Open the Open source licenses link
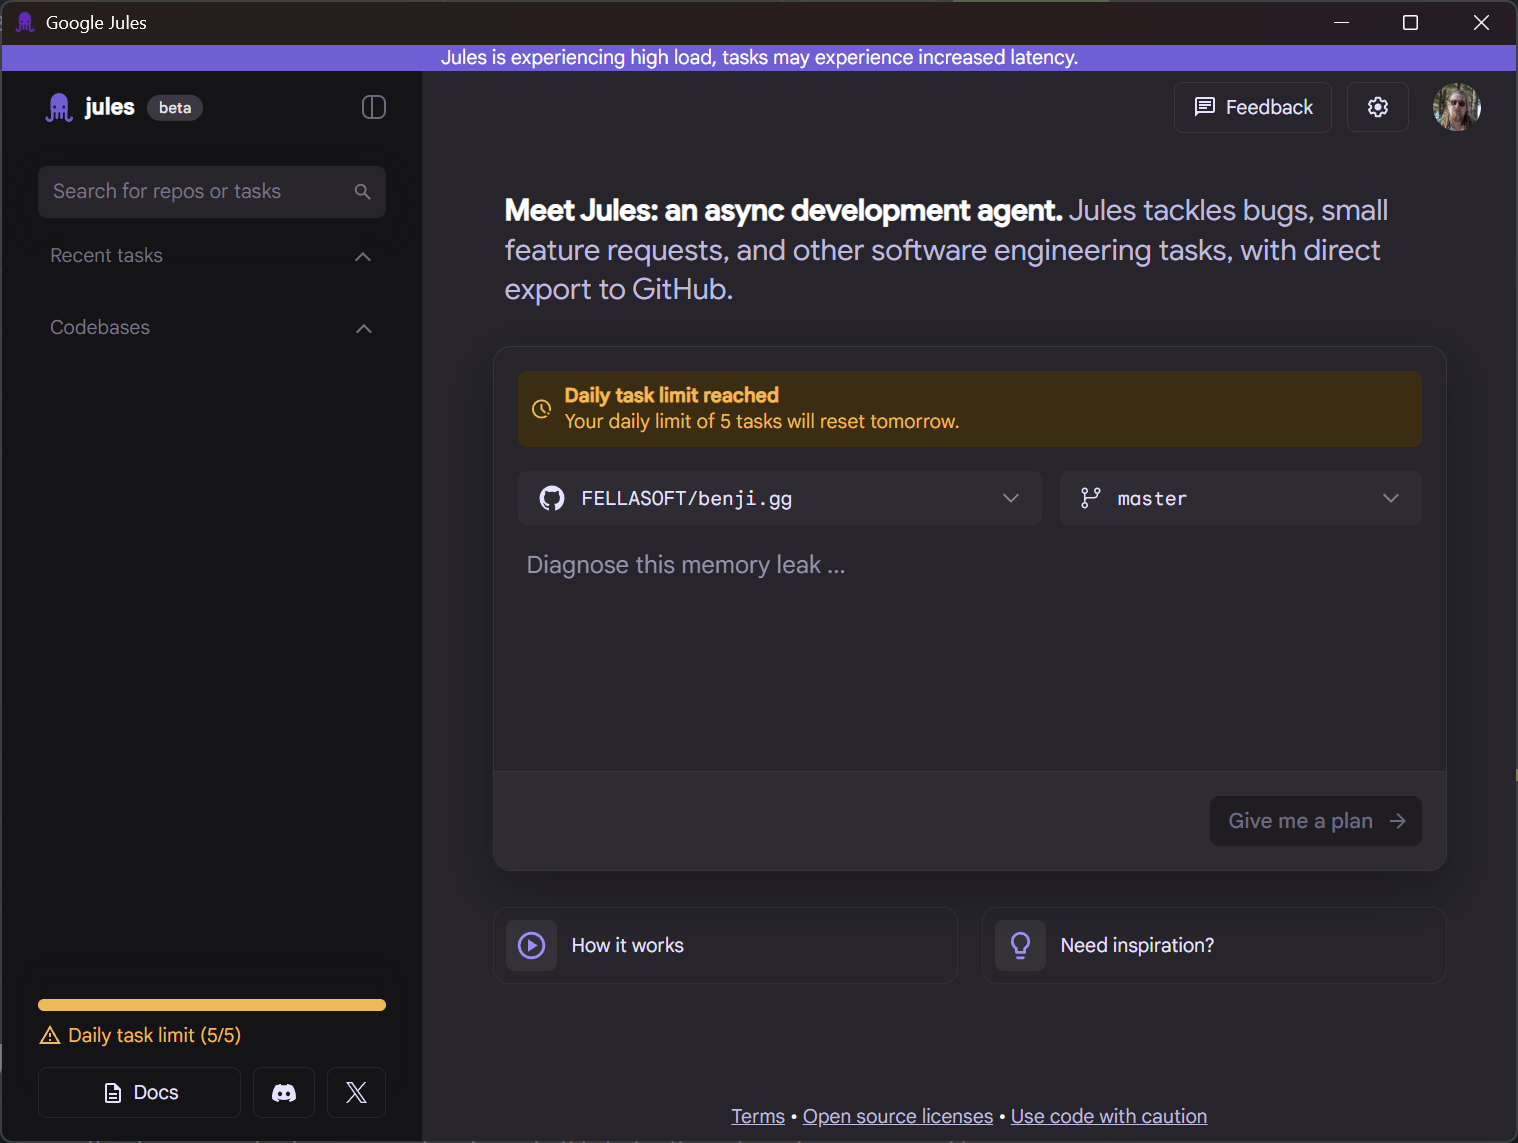Screen dimensions: 1518x1143 coord(898,1116)
